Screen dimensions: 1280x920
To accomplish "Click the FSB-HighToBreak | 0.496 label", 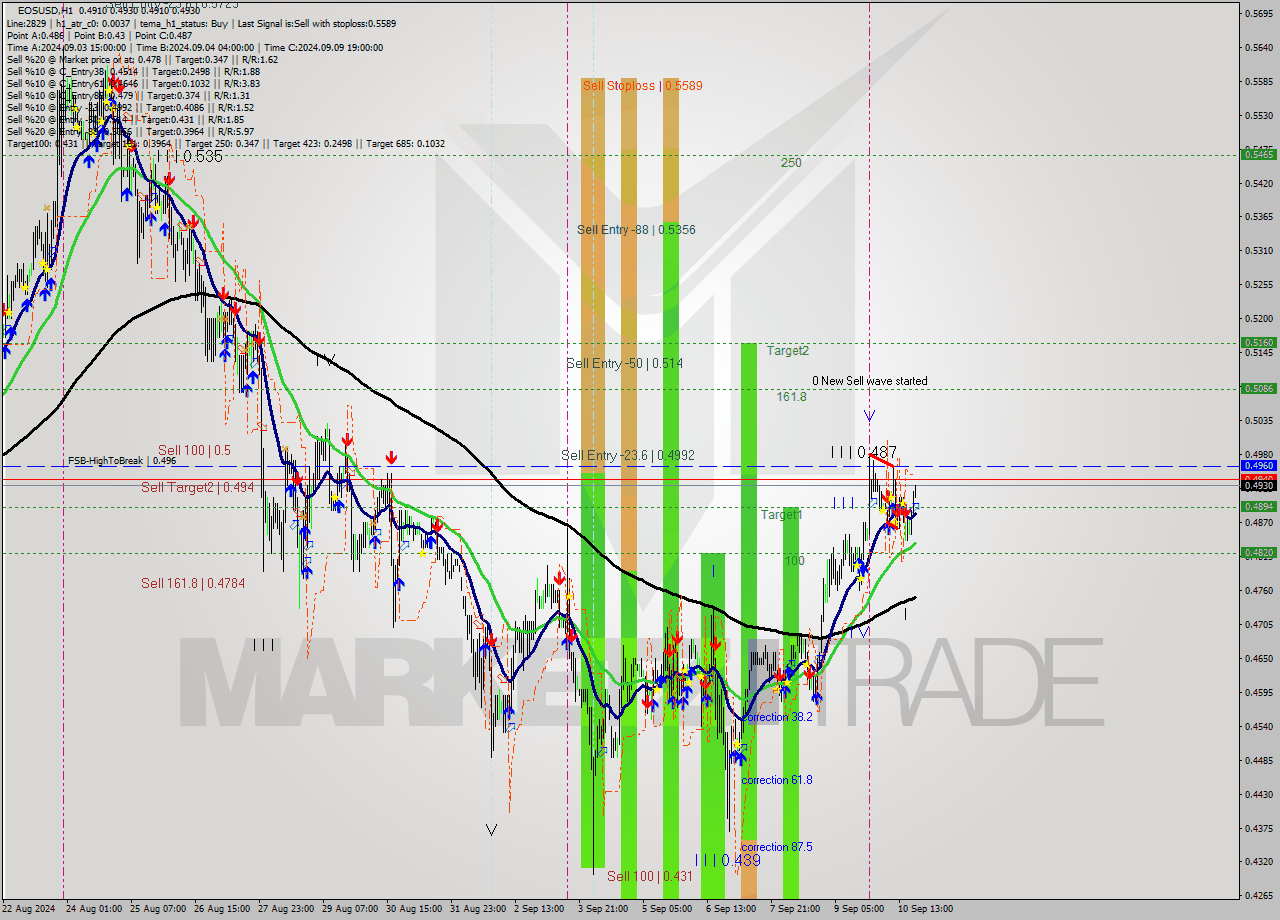I will 122,461.
